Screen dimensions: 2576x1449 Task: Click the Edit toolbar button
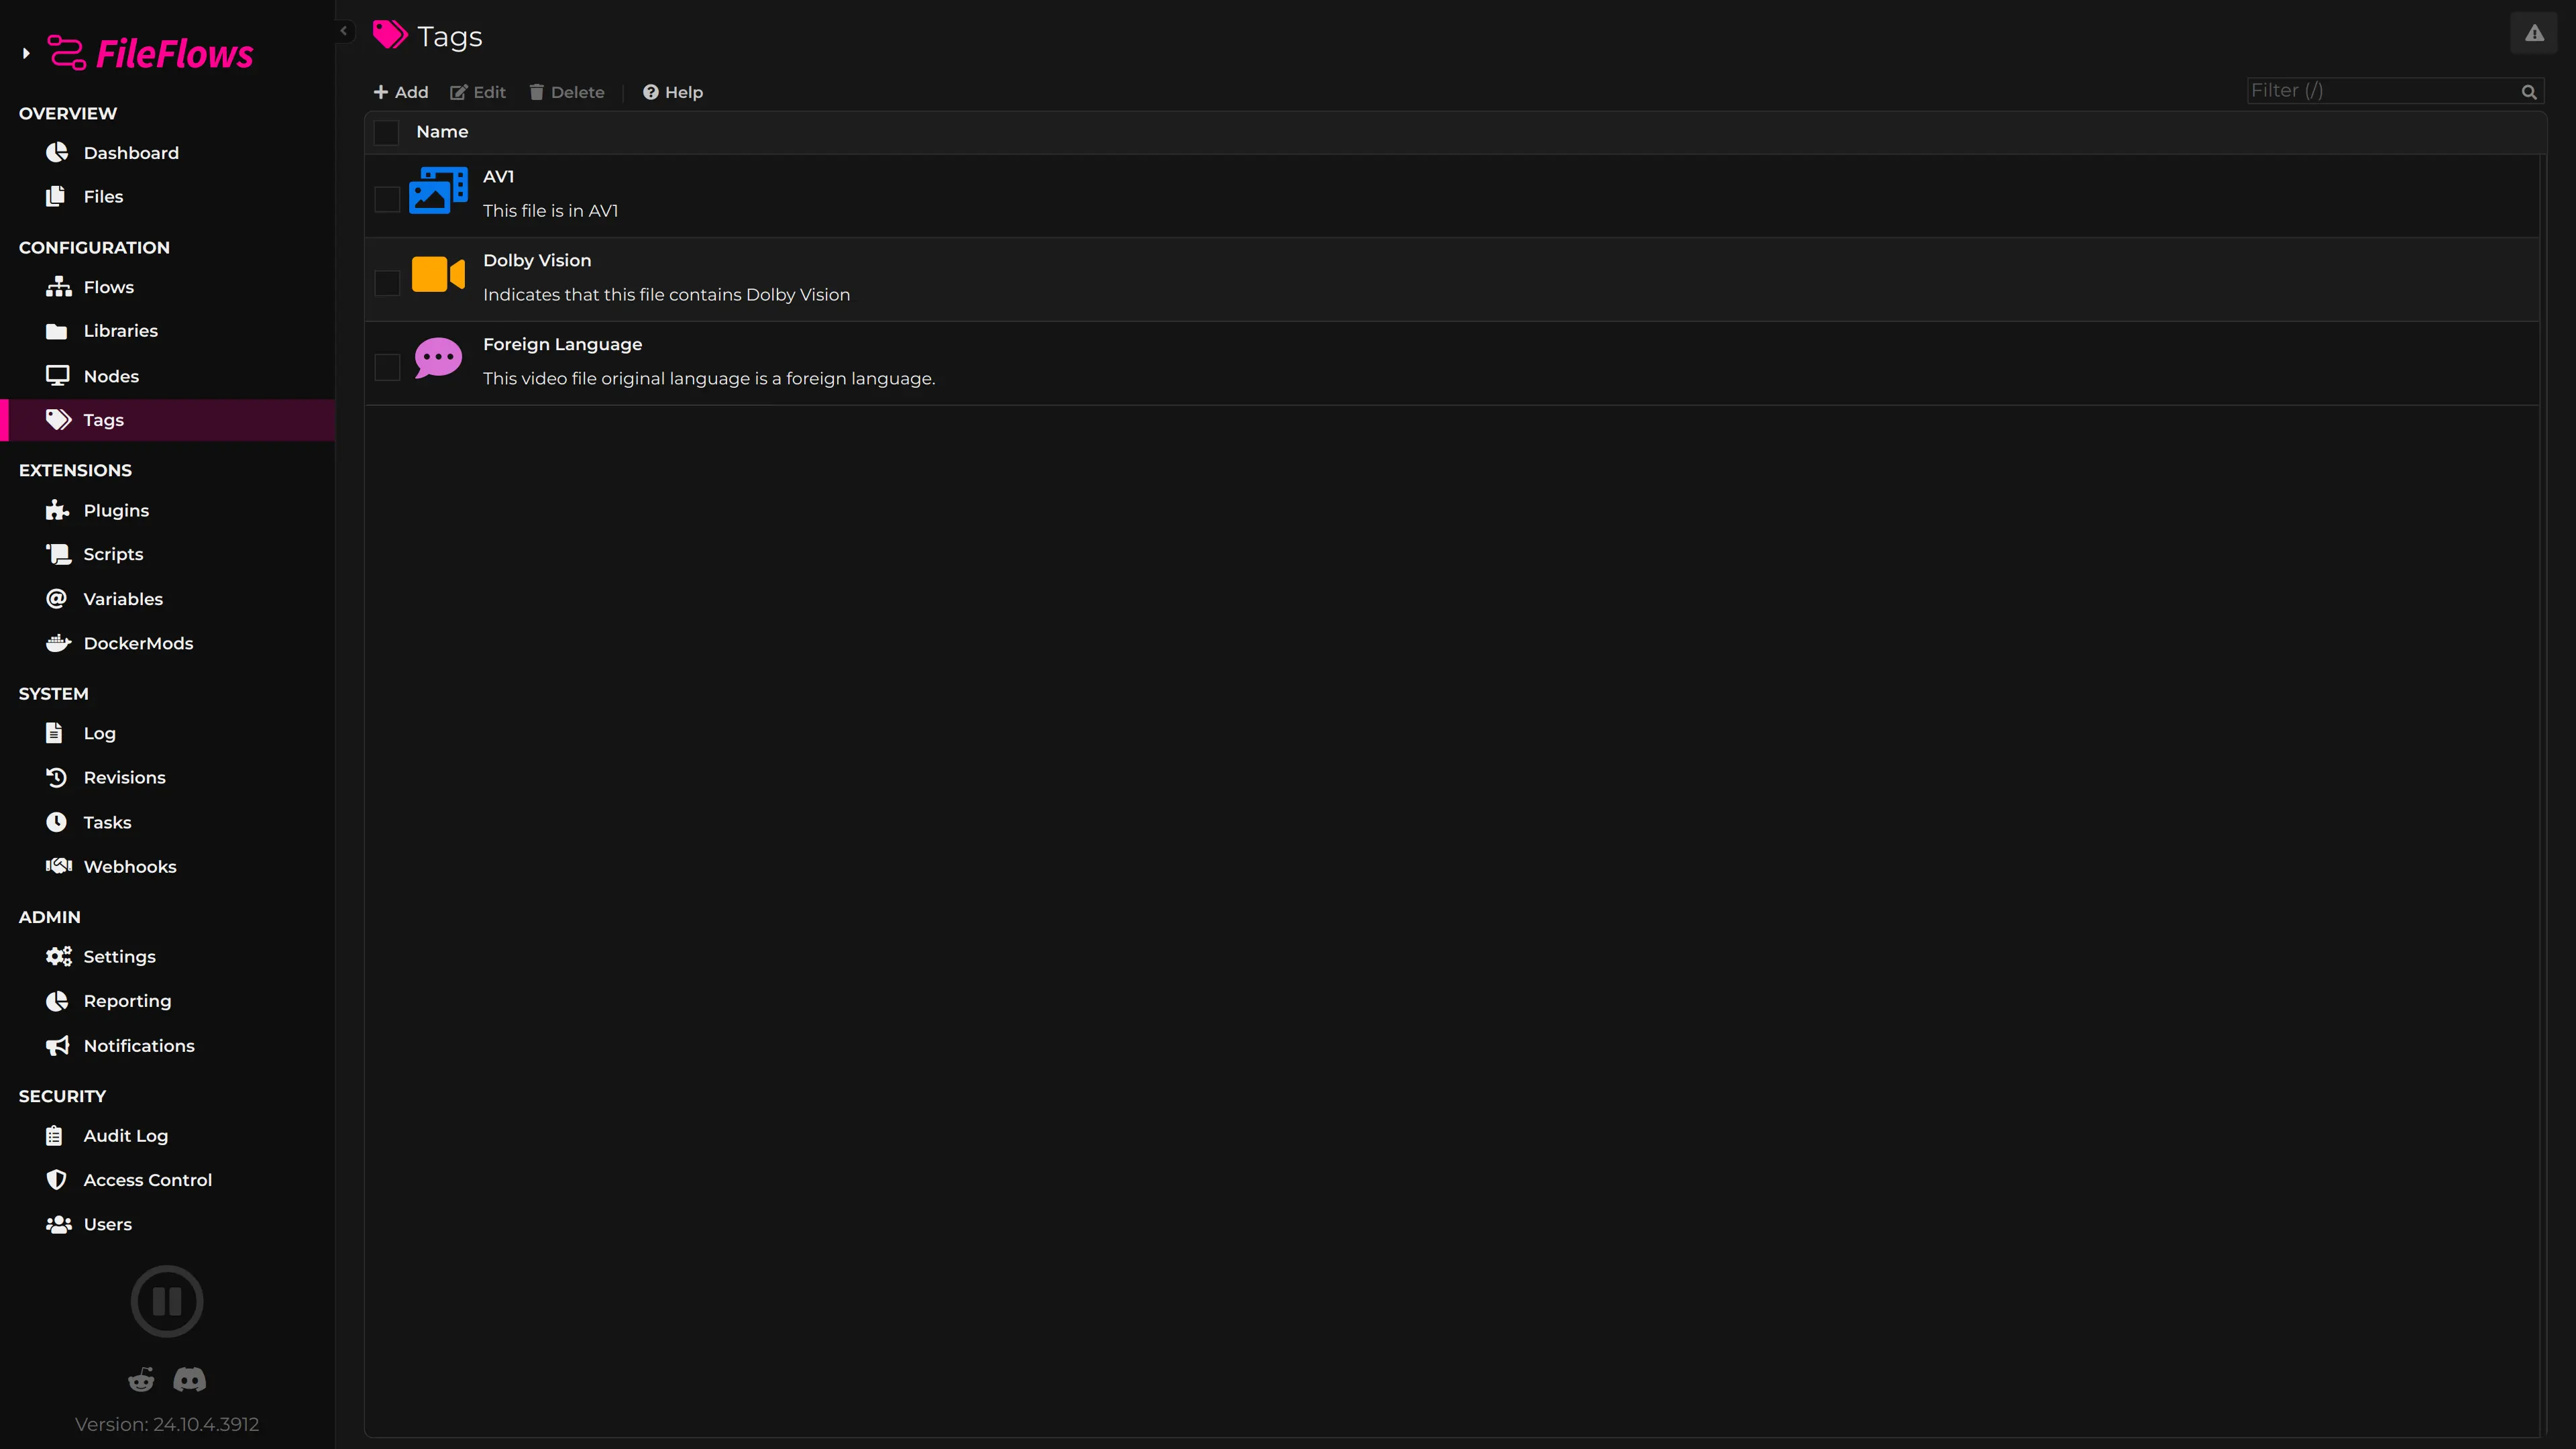(478, 92)
